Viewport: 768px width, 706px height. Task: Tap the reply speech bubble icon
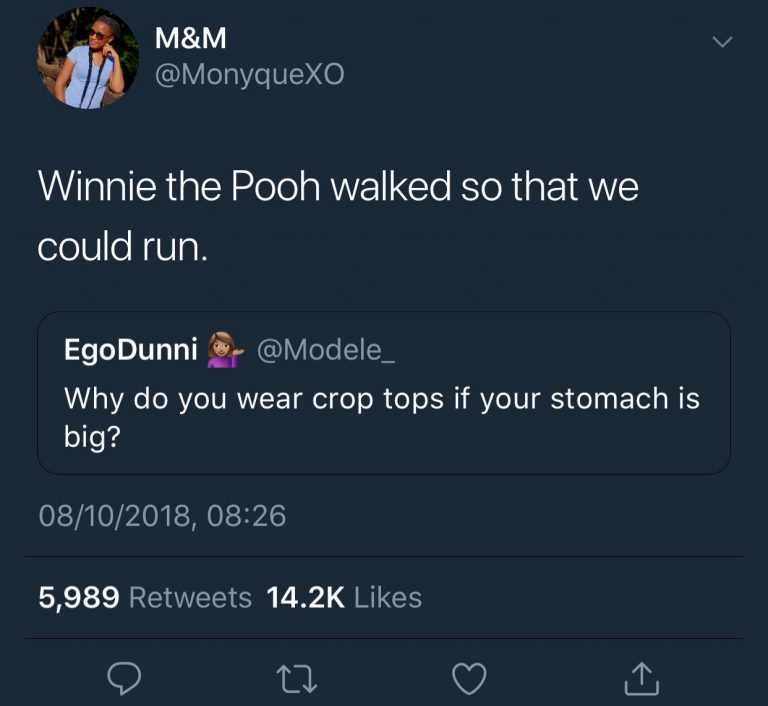click(x=124, y=678)
